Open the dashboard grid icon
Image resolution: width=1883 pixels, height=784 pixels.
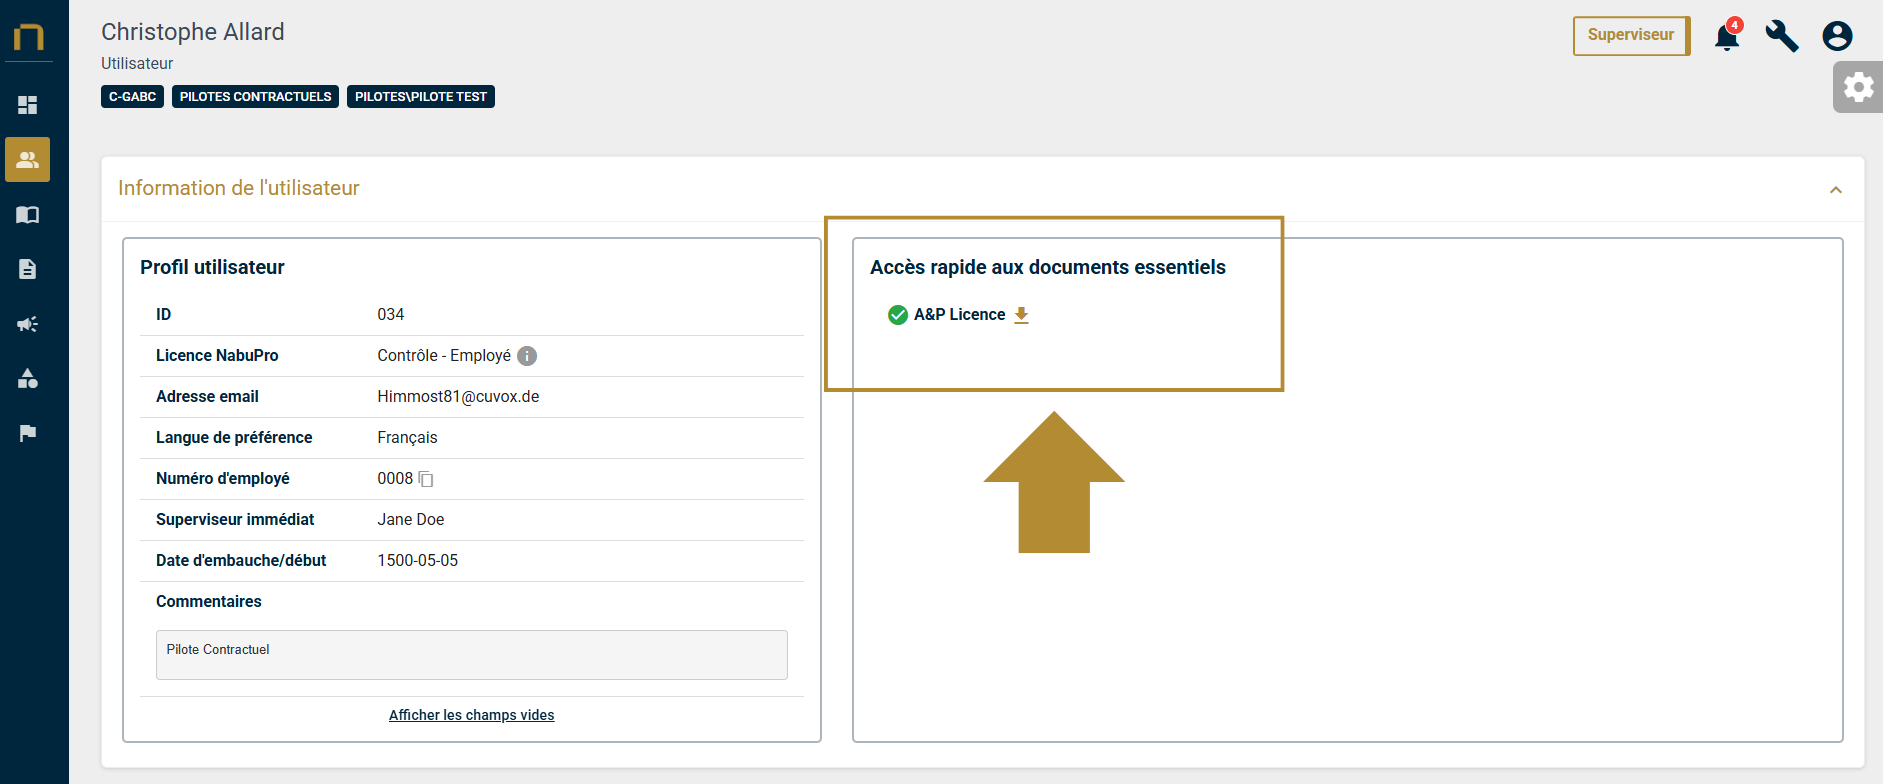pyautogui.click(x=28, y=105)
